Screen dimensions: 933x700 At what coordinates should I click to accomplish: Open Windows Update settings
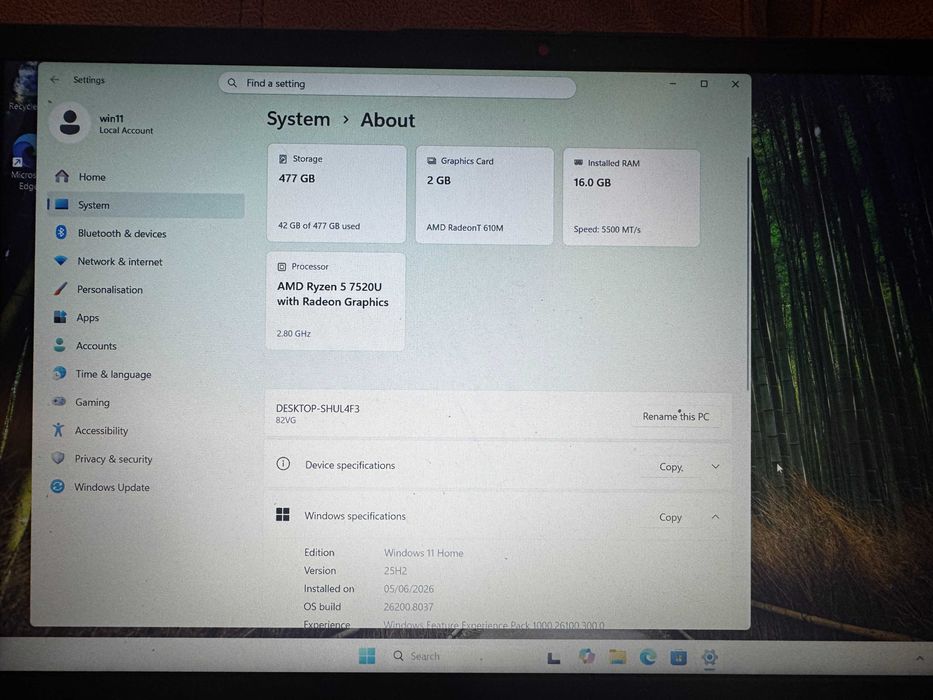145,487
